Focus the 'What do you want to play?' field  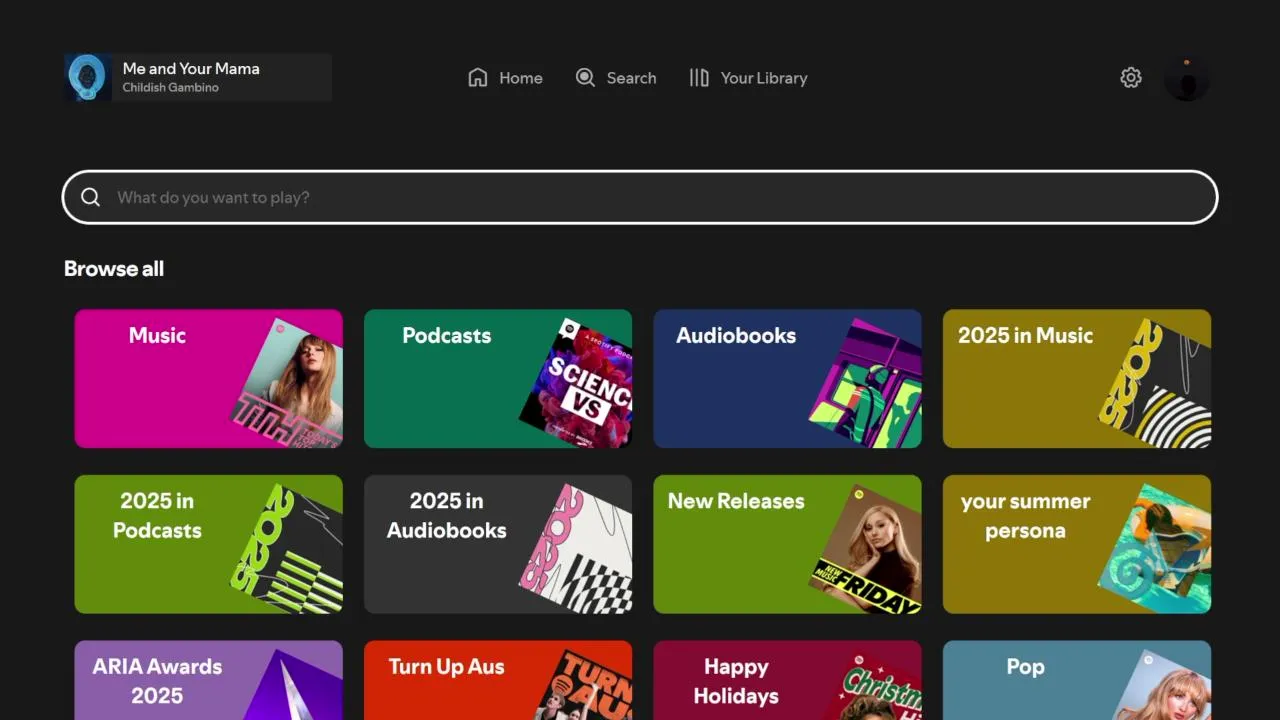[640, 197]
